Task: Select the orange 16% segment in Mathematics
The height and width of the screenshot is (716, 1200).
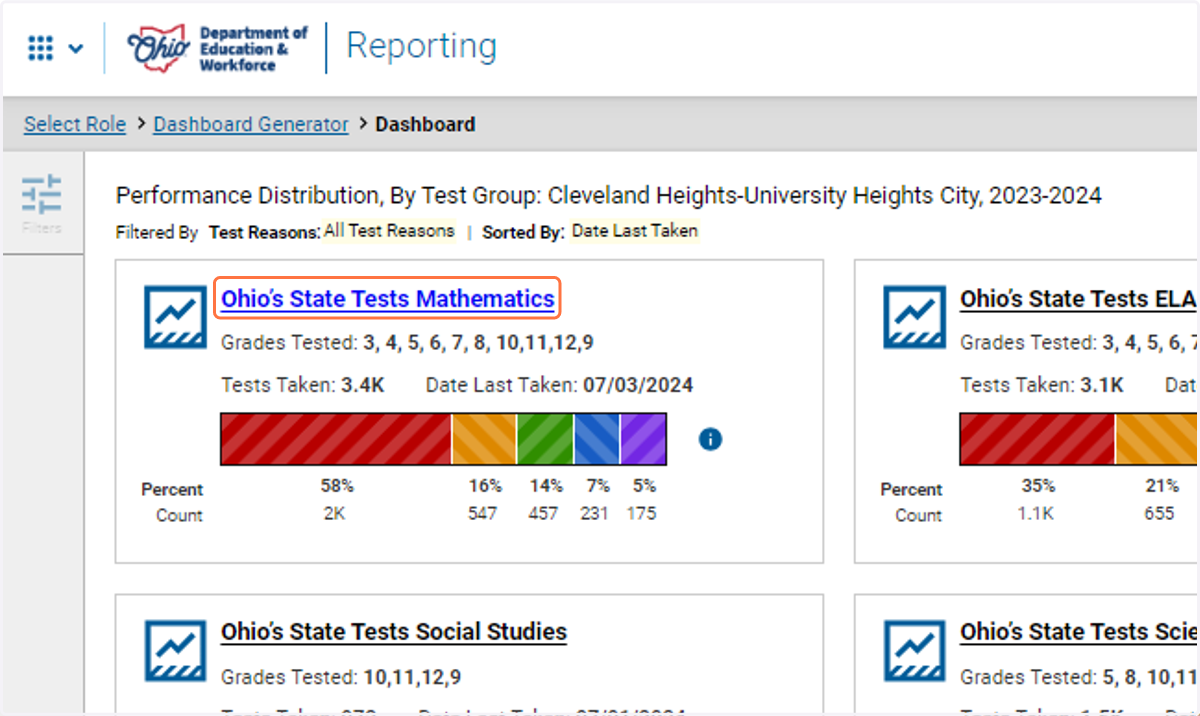Action: tap(484, 439)
